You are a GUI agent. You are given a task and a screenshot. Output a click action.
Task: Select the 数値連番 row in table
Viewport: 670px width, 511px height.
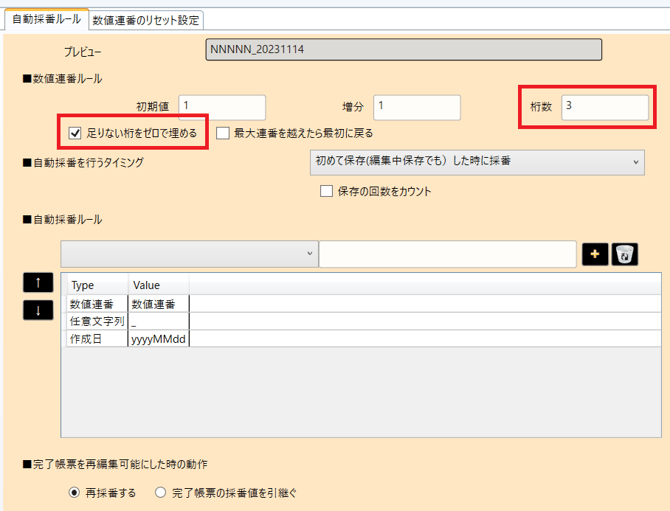pyautogui.click(x=96, y=304)
